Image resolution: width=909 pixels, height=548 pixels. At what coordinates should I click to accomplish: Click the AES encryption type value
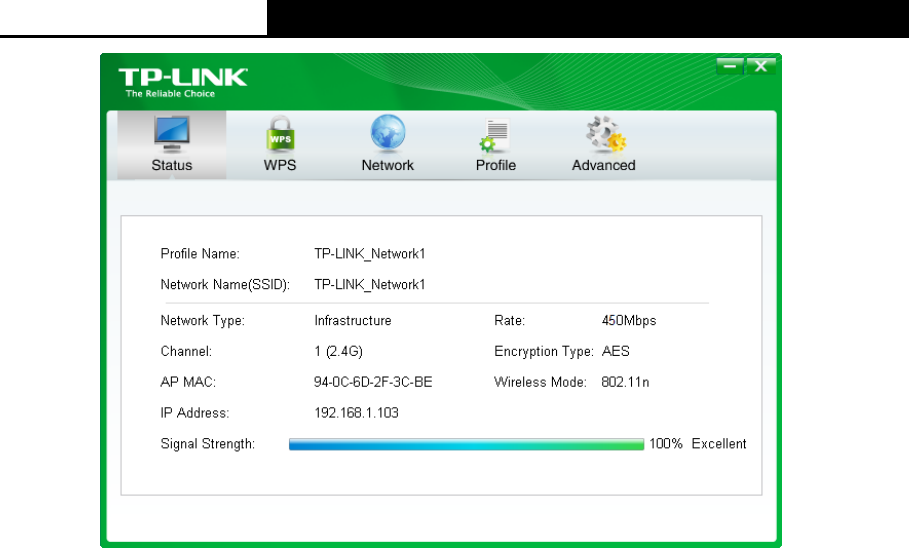(x=616, y=351)
